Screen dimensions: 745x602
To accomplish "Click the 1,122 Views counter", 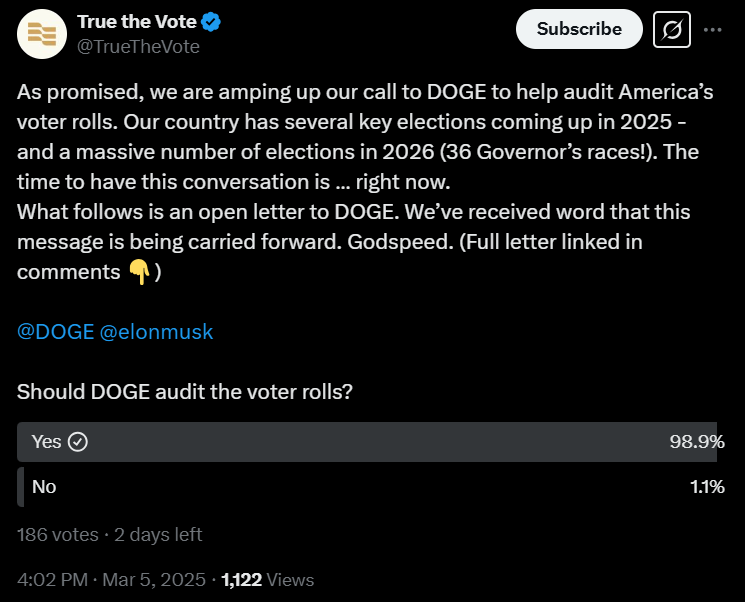I will click(268, 579).
